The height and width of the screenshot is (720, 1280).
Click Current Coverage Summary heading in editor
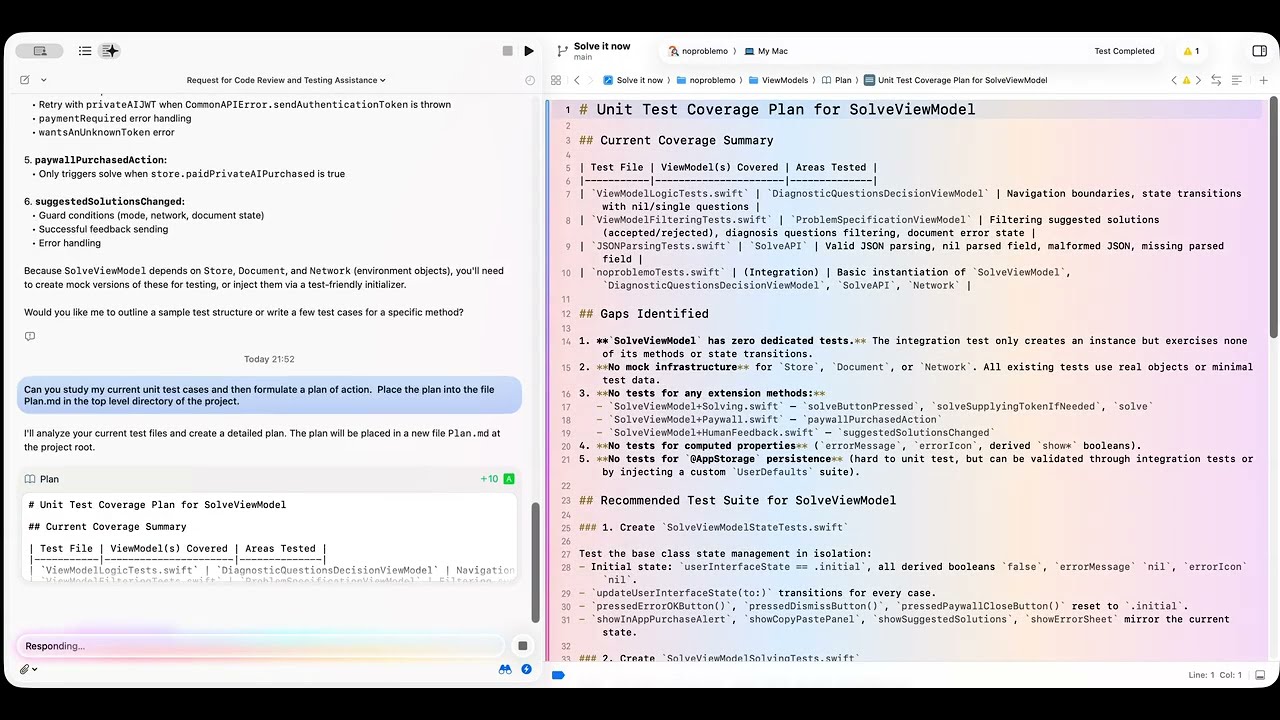[676, 140]
